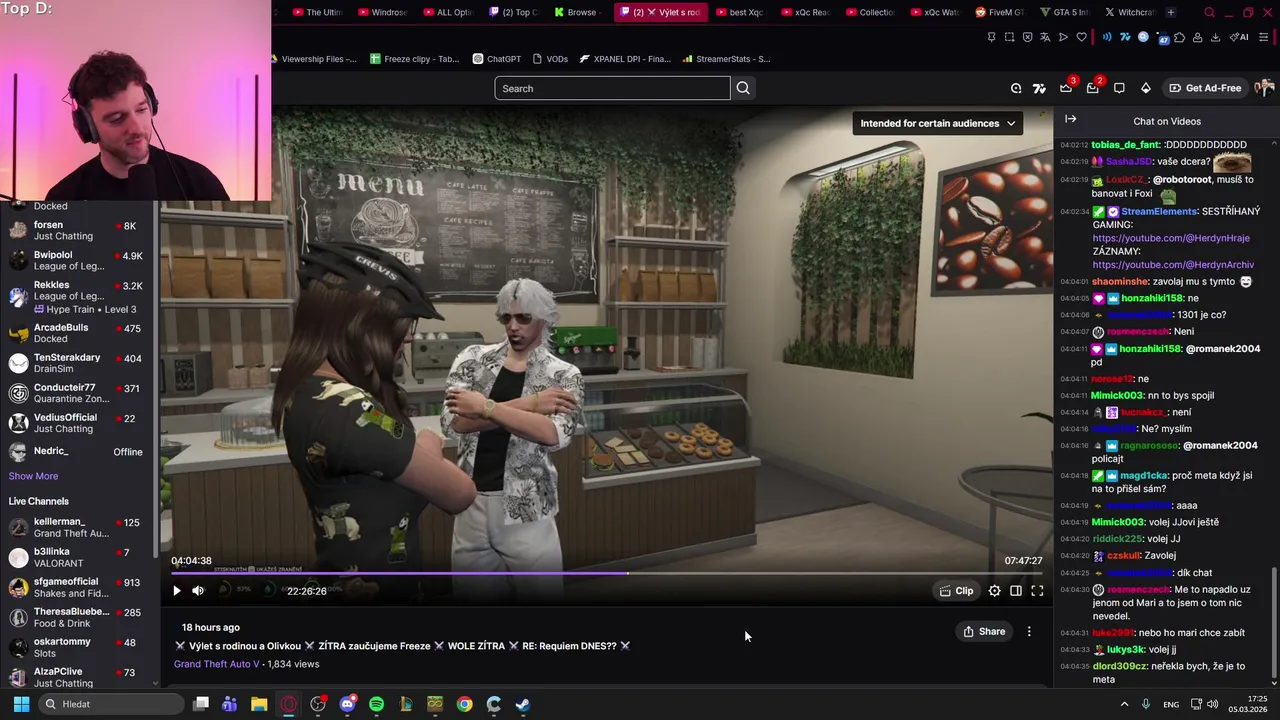This screenshot has width=1280, height=720.
Task: Click the taskbar Hledat search box
Action: (110, 704)
